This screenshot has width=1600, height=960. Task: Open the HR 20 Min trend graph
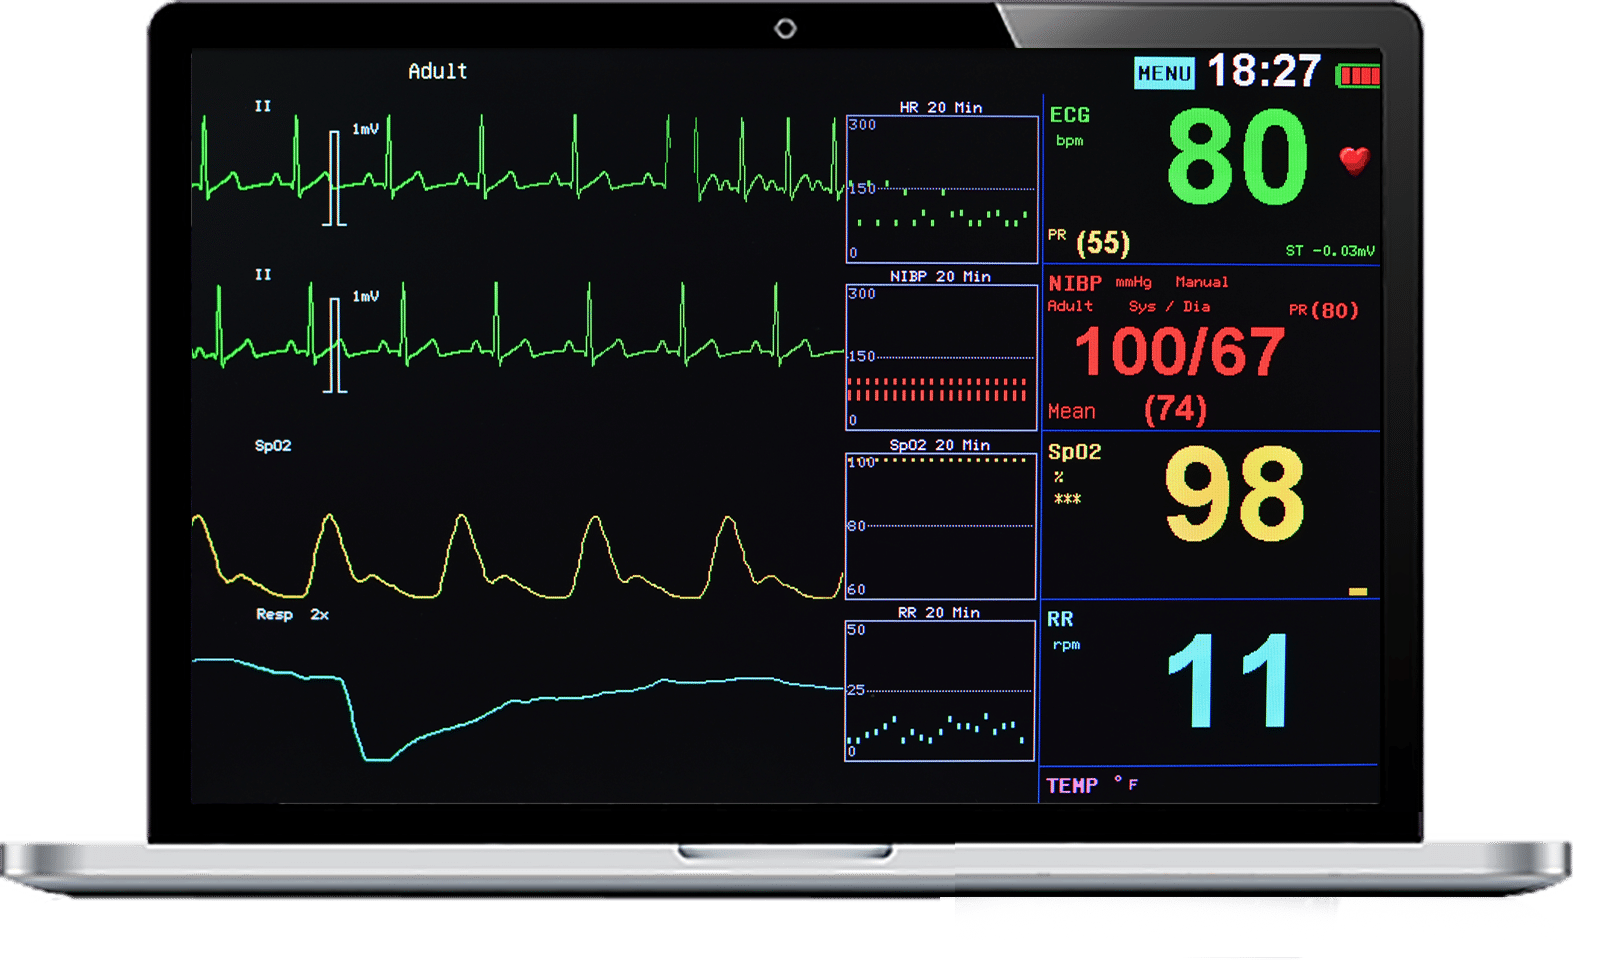(941, 189)
